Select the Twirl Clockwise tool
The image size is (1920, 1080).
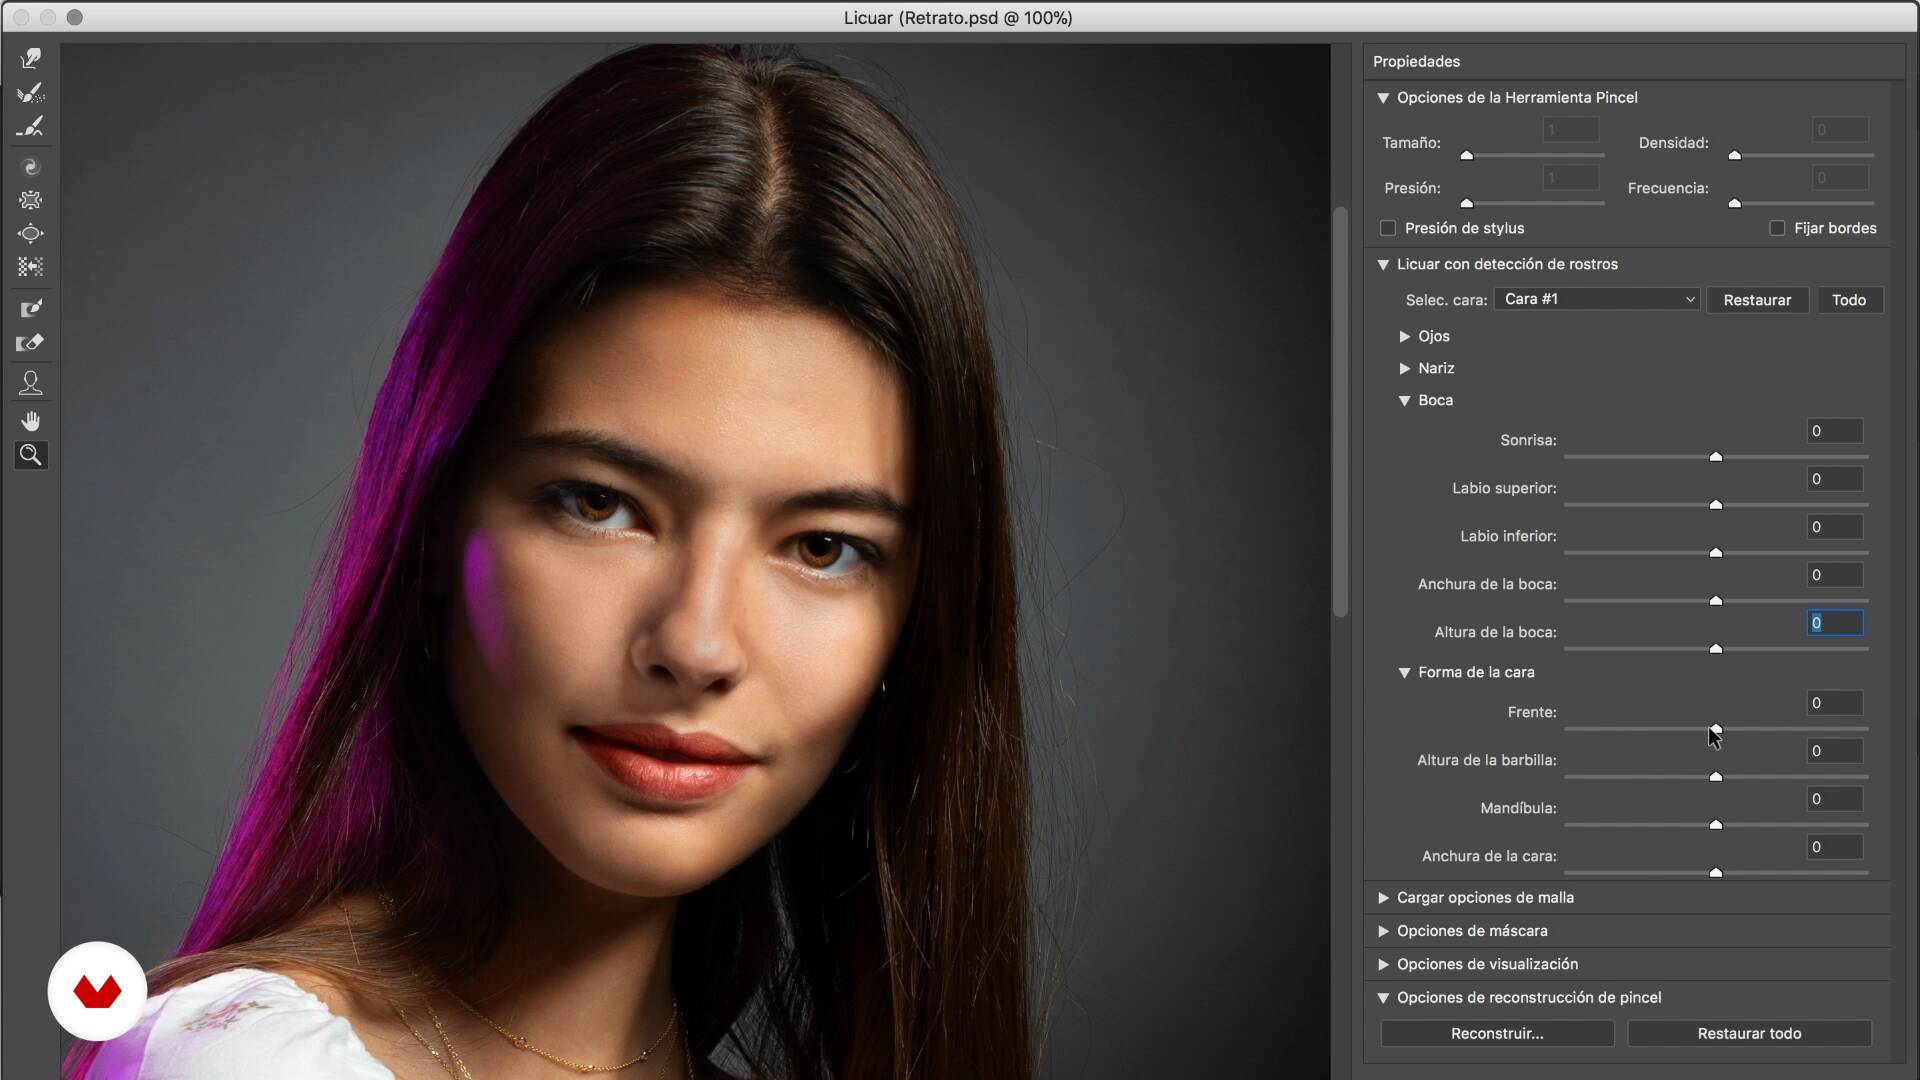coord(31,167)
